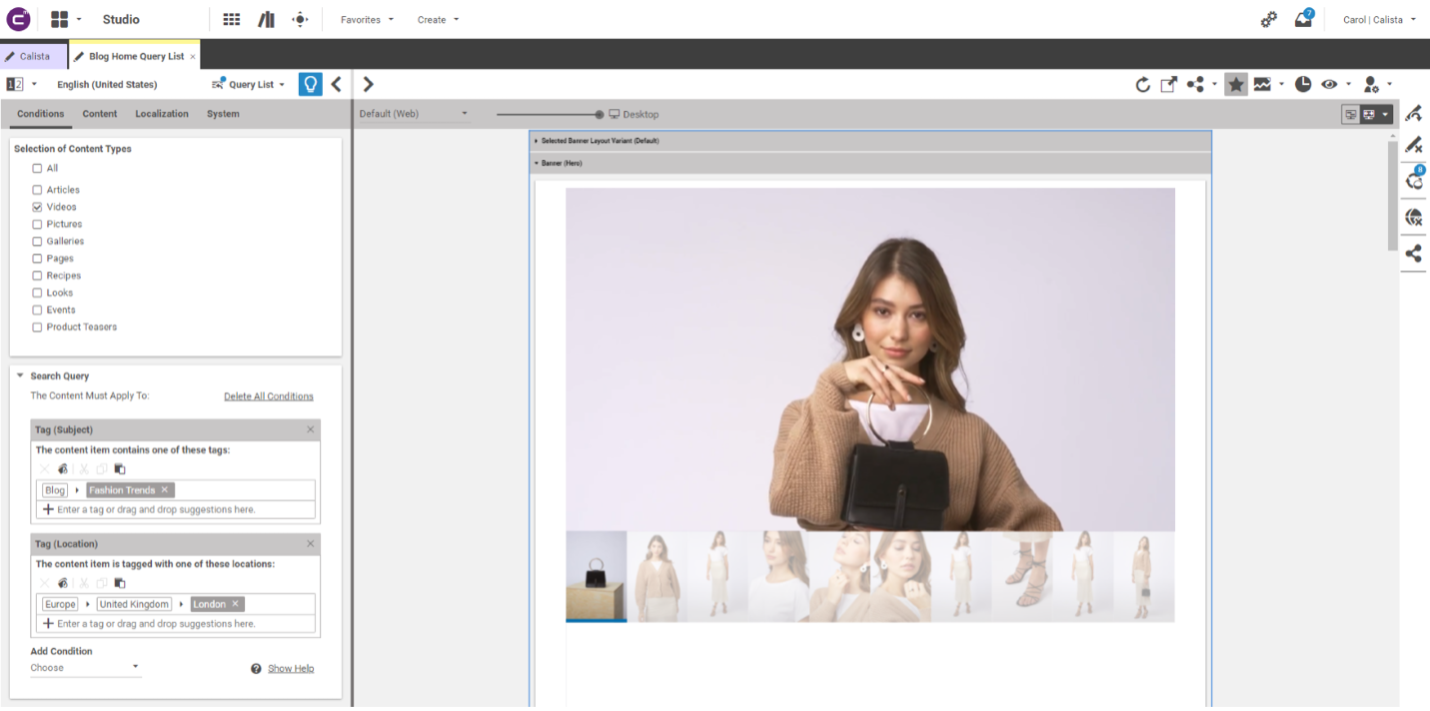The image size is (1430, 711).
Task: Check the Events checkbox
Action: point(37,310)
